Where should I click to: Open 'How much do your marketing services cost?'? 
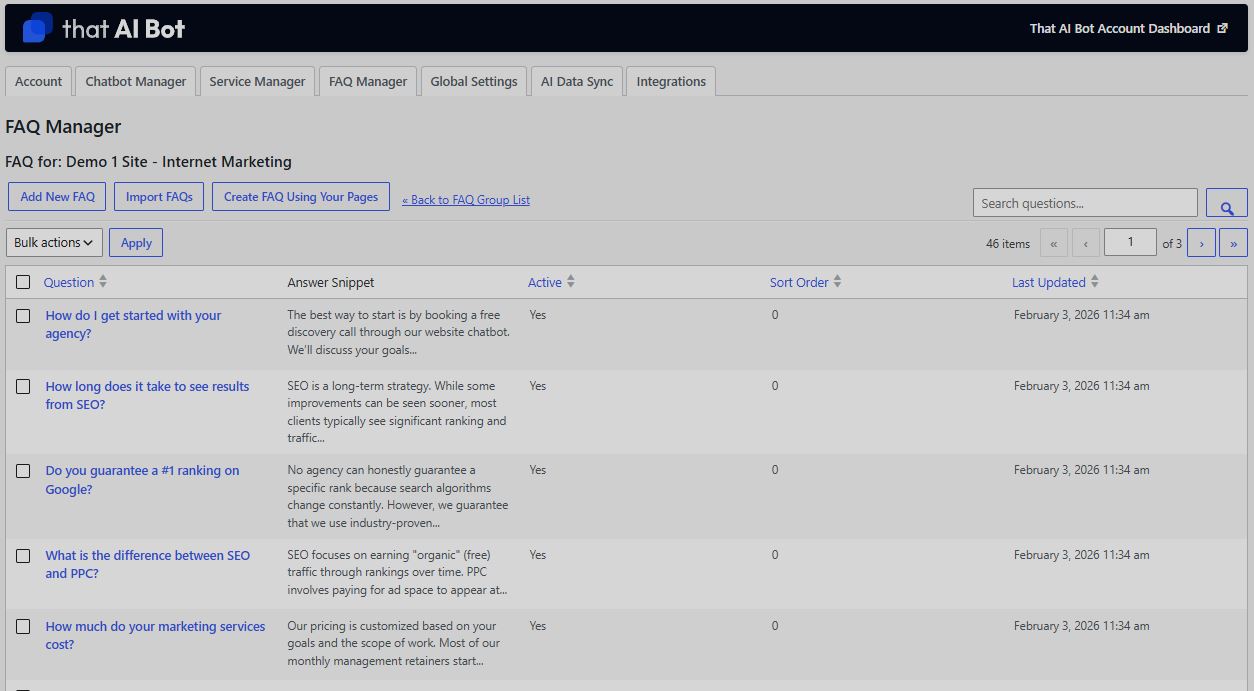pyautogui.click(x=155, y=636)
